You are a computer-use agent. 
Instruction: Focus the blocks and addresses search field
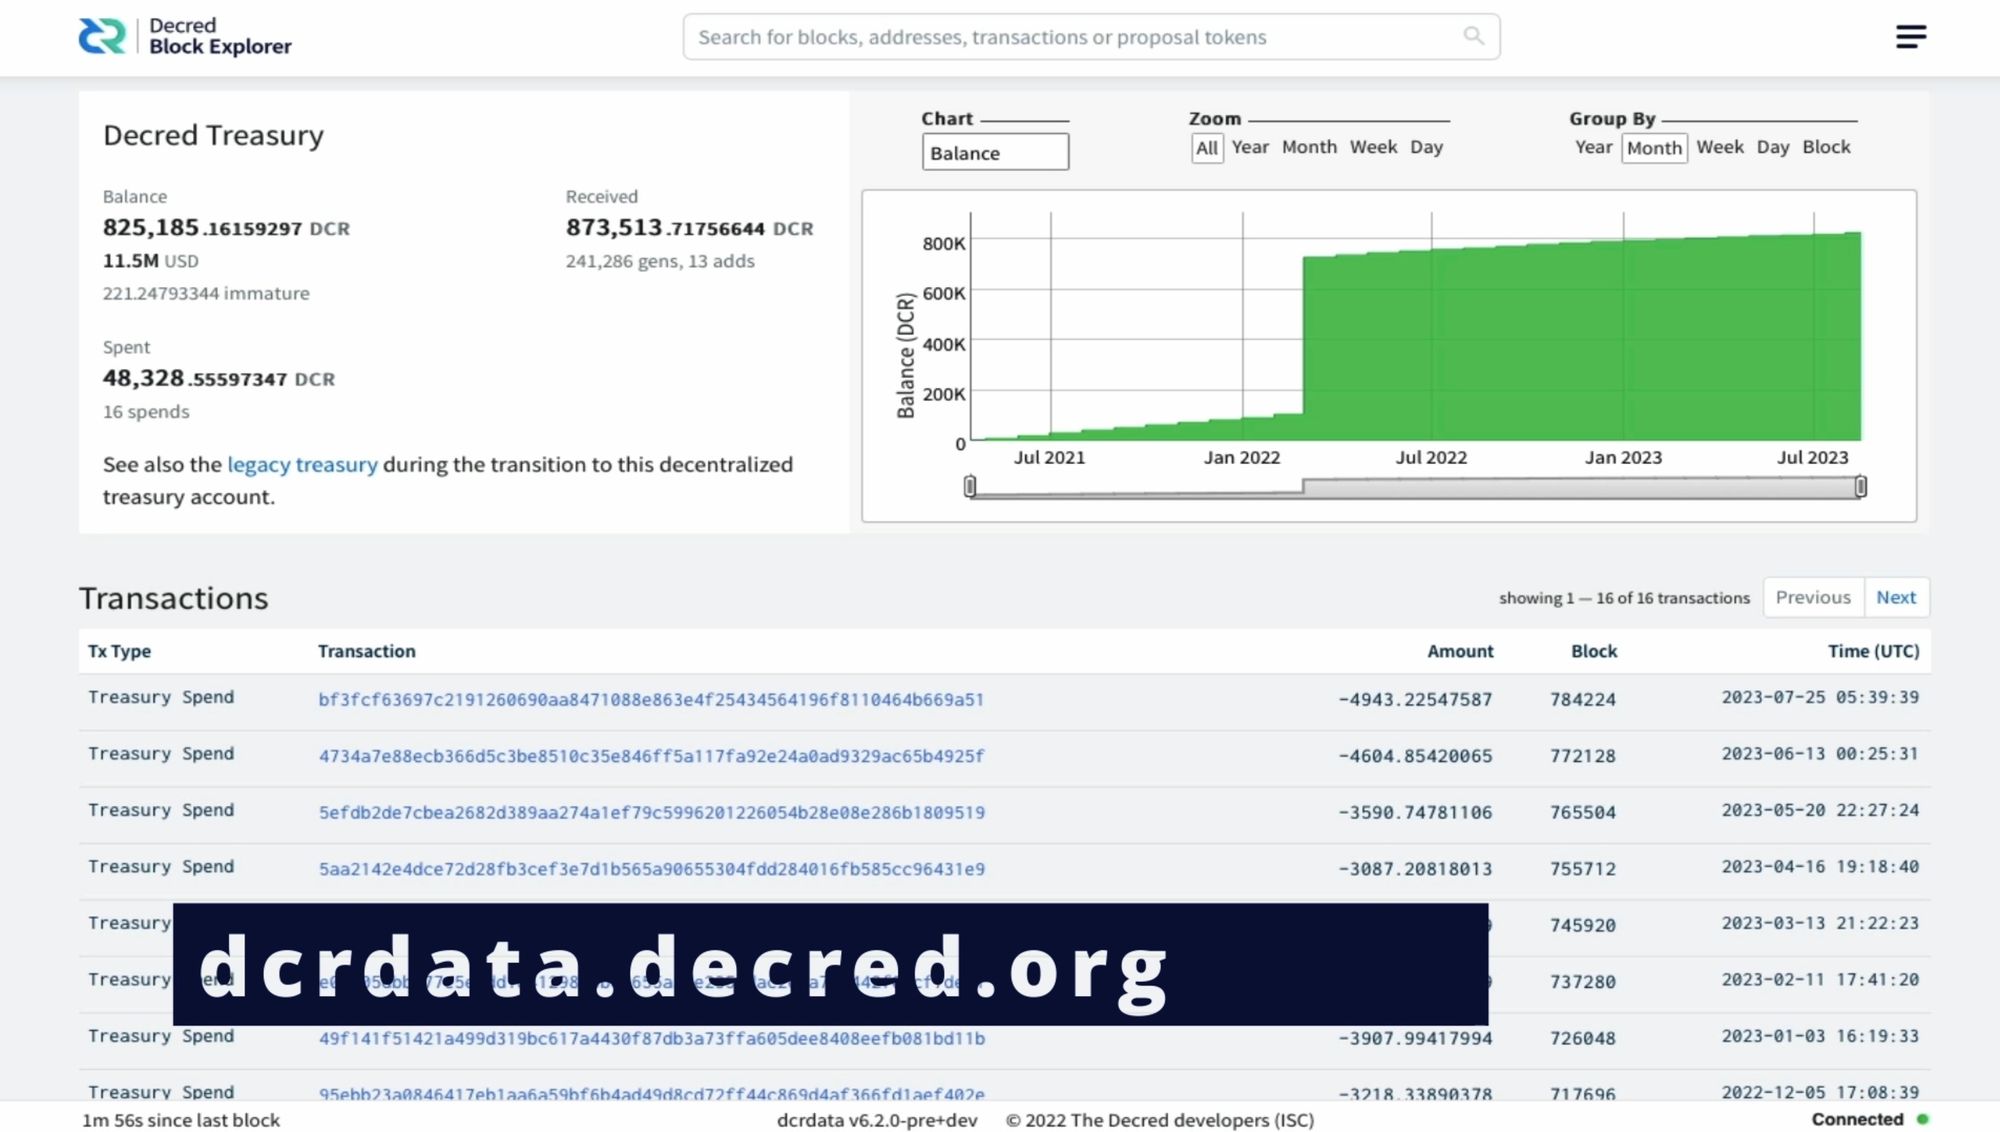pyautogui.click(x=1091, y=37)
